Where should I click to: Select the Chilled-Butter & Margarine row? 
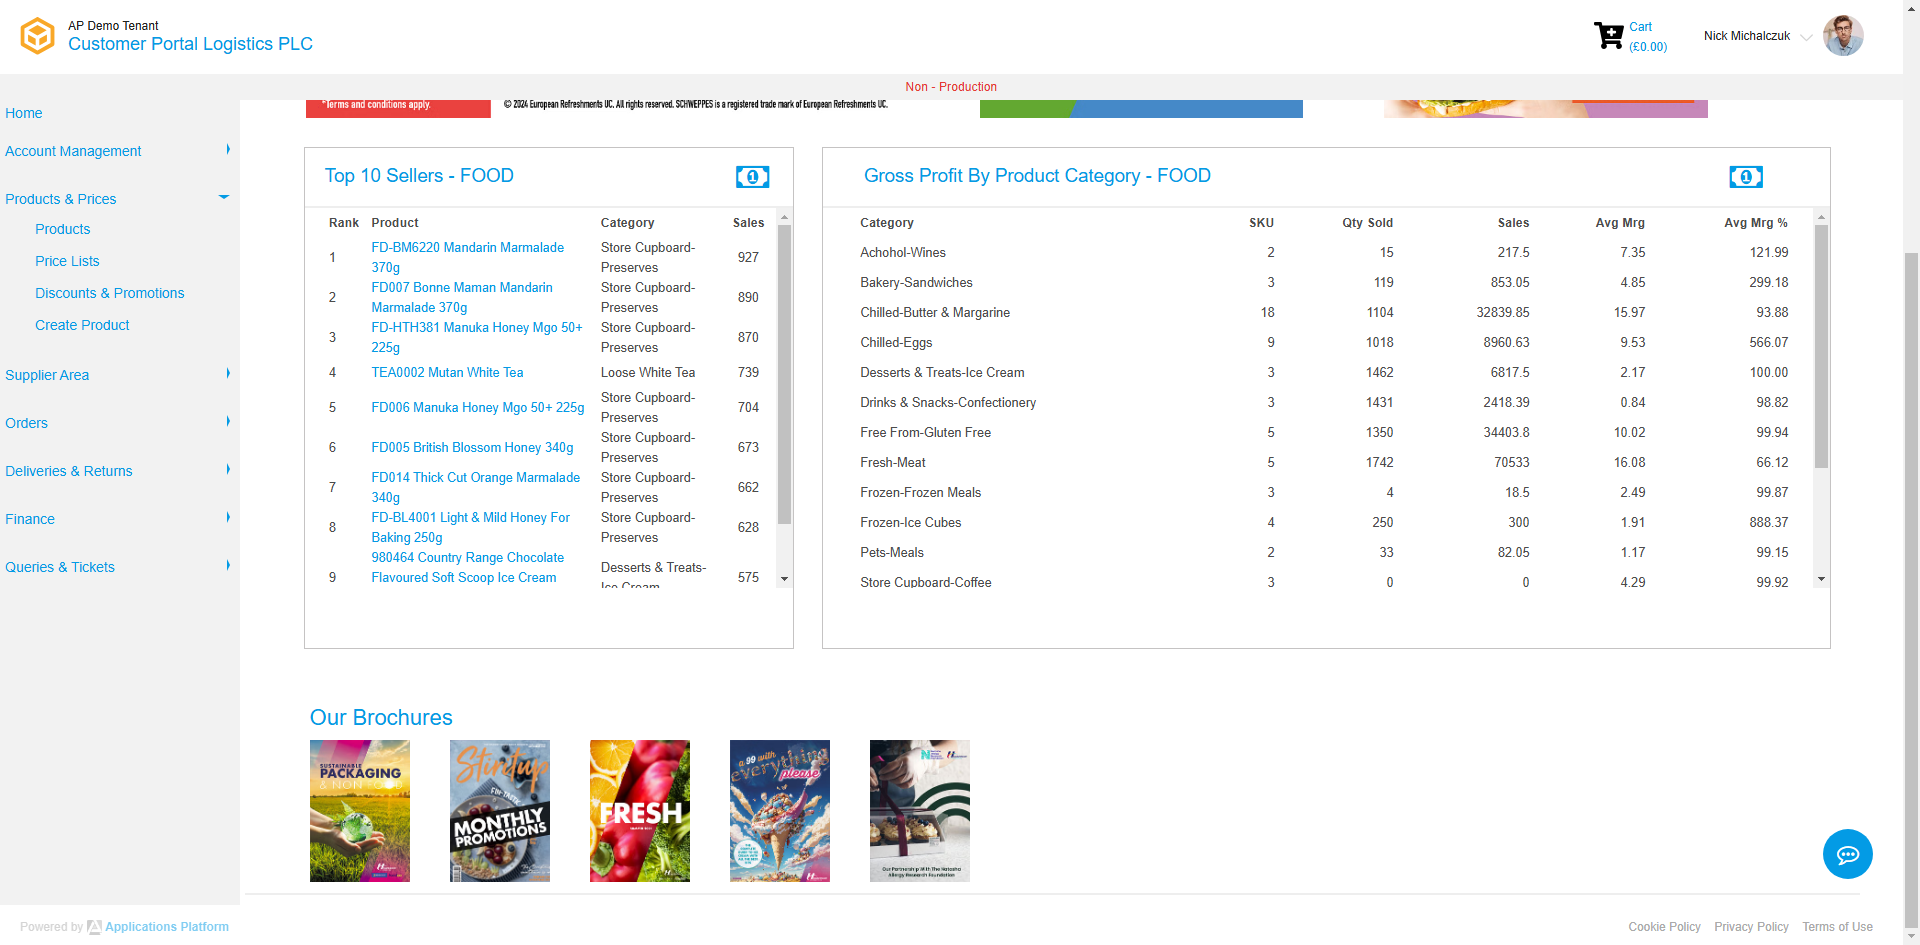(1324, 312)
